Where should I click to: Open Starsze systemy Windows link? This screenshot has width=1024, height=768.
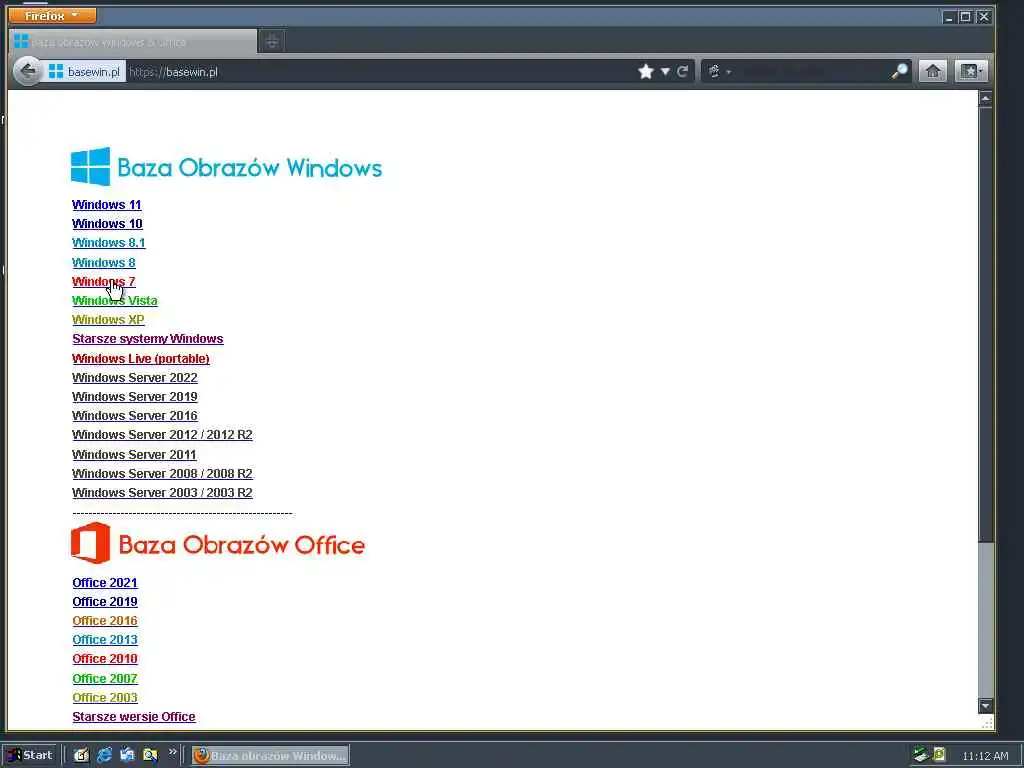click(148, 338)
